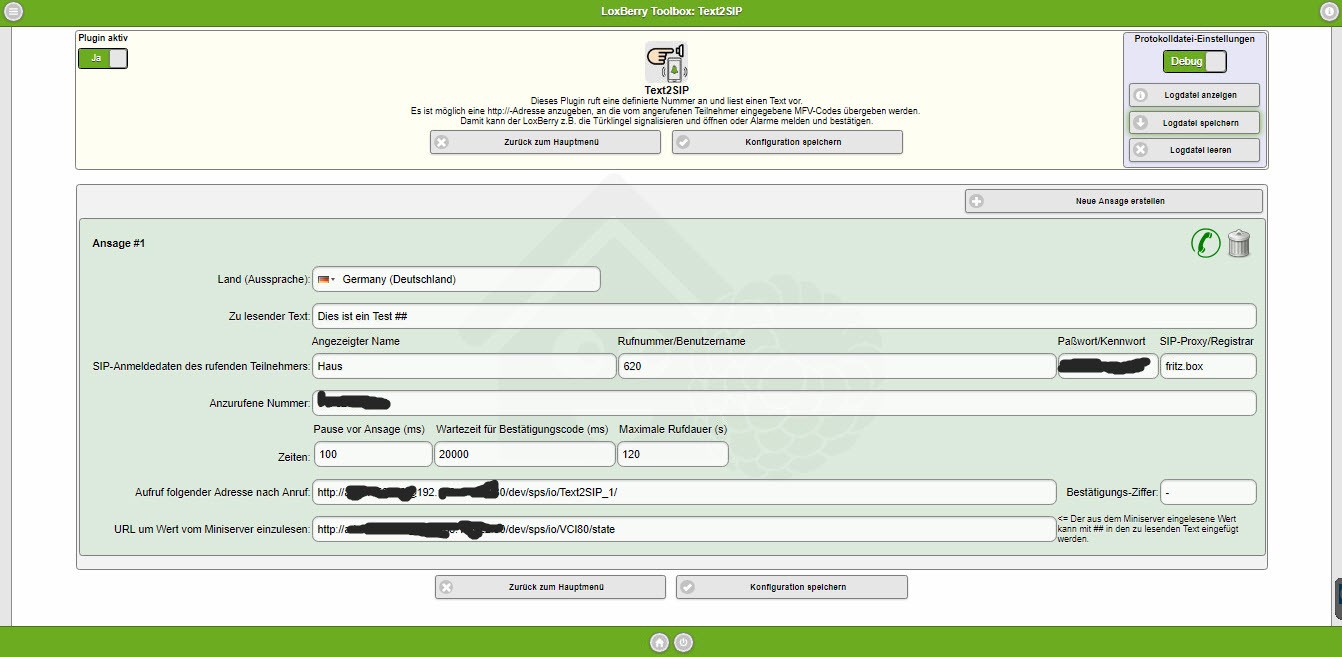Focus the Aufruf folgender Adresse field
The height and width of the screenshot is (657, 1342).
(684, 492)
